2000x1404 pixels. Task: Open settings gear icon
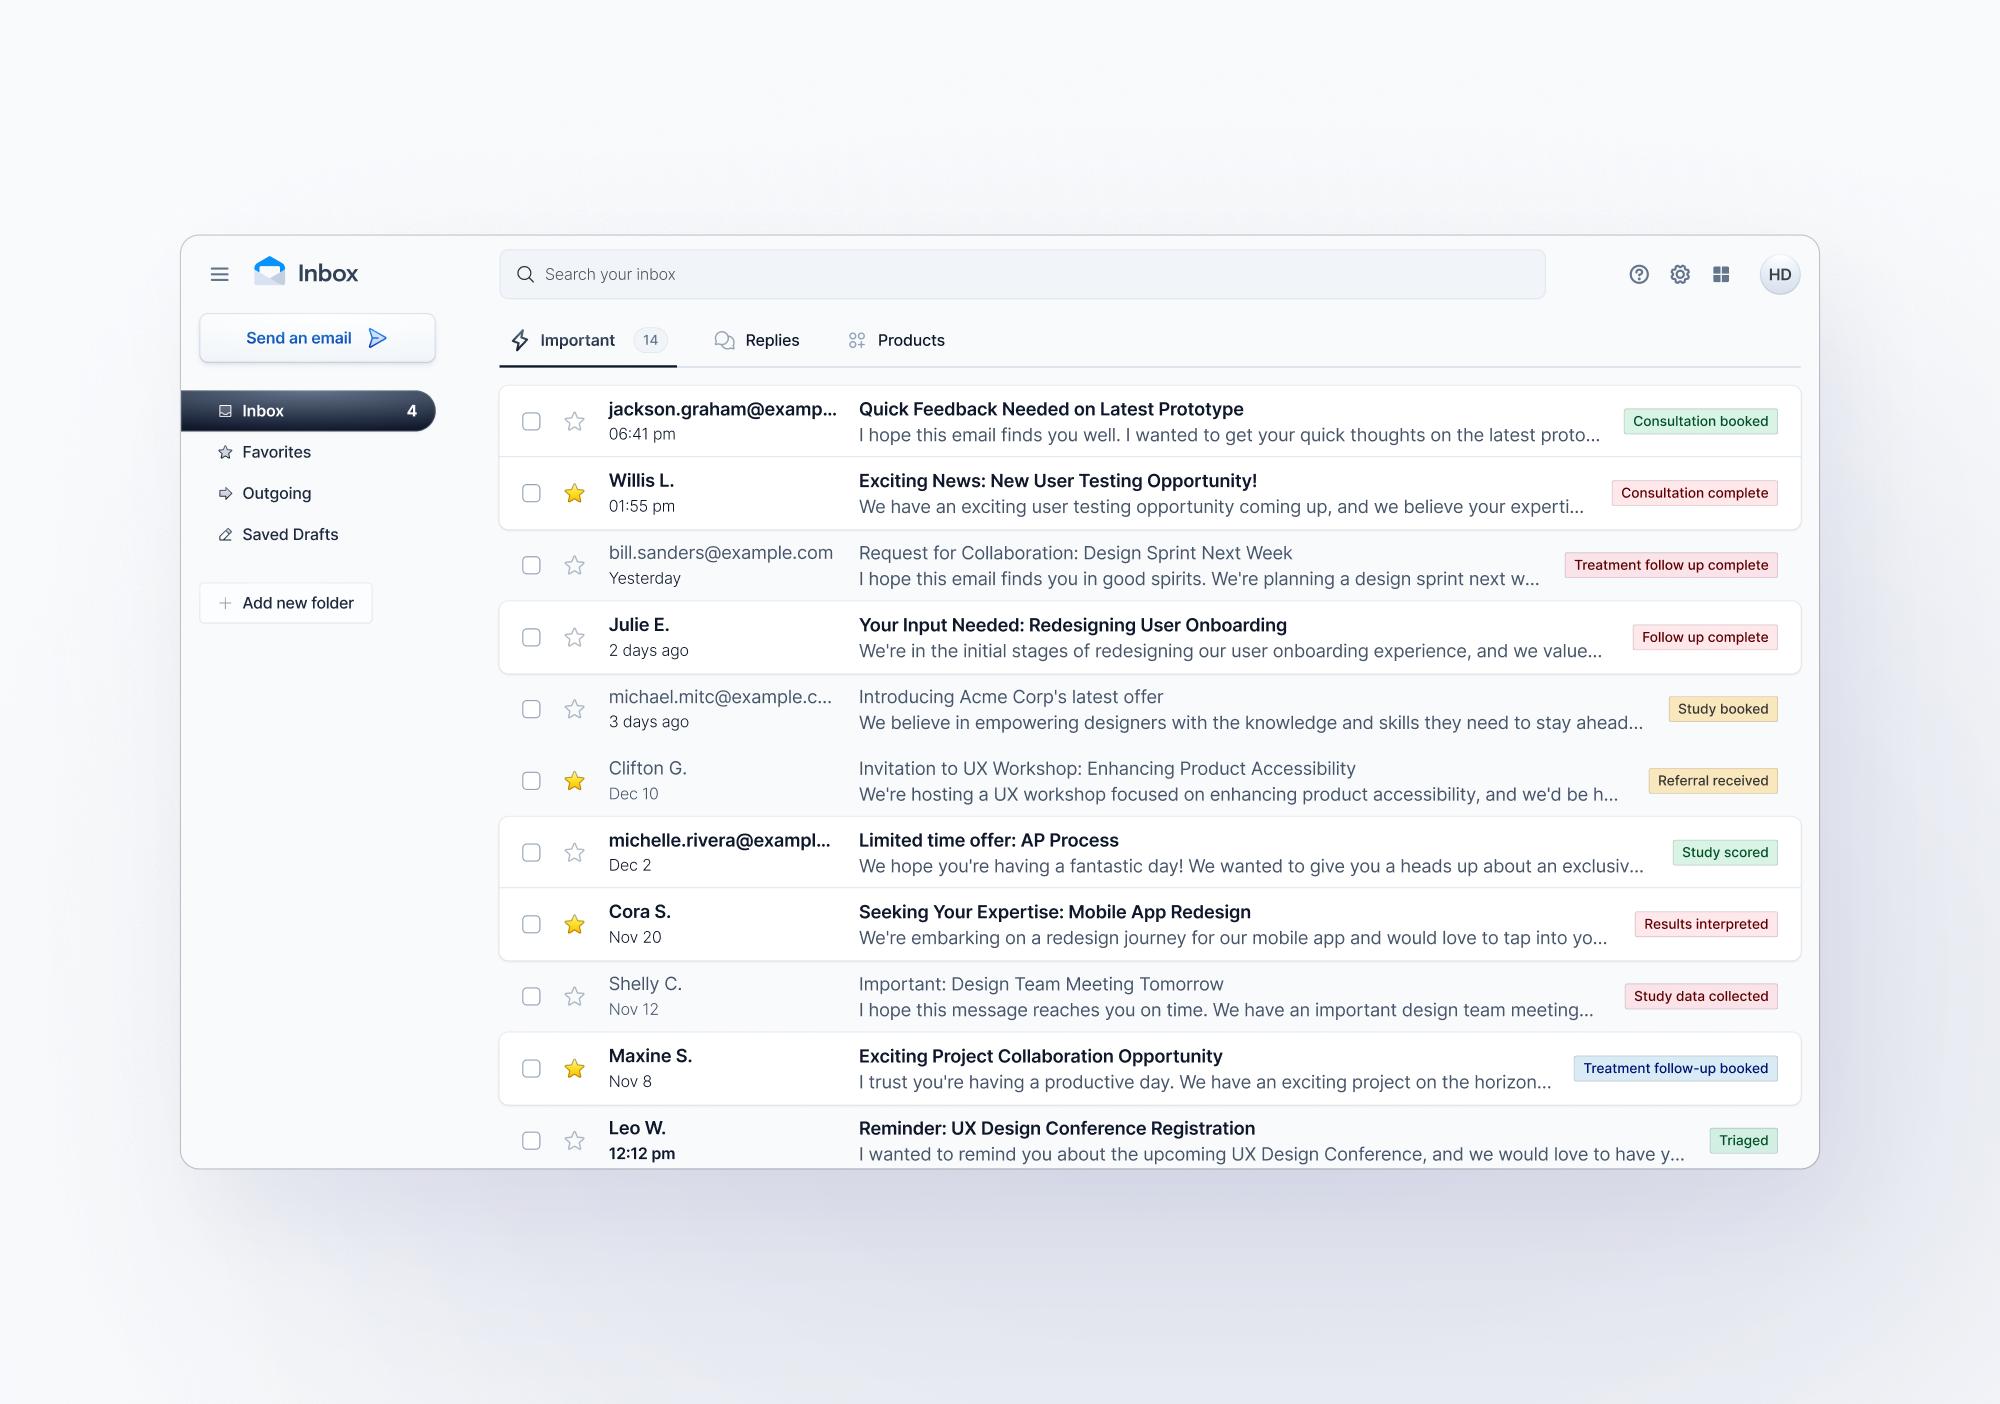pos(1679,274)
